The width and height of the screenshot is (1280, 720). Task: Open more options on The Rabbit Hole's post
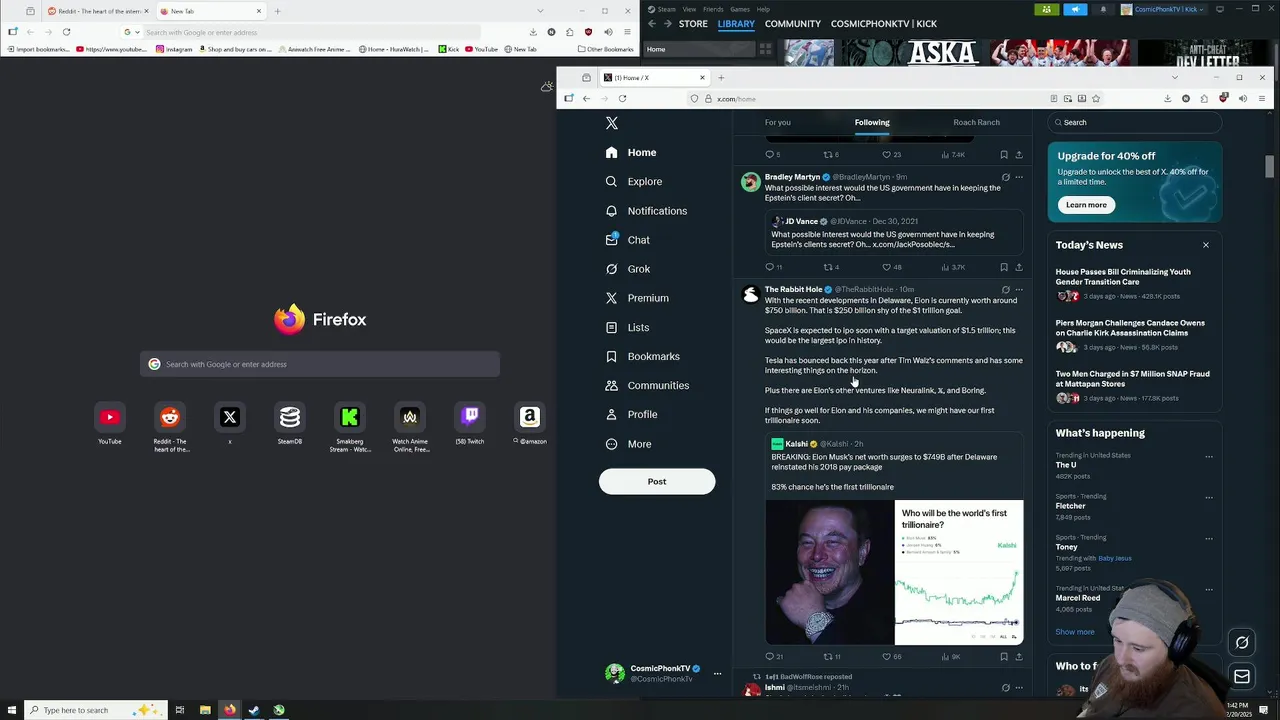1019,289
